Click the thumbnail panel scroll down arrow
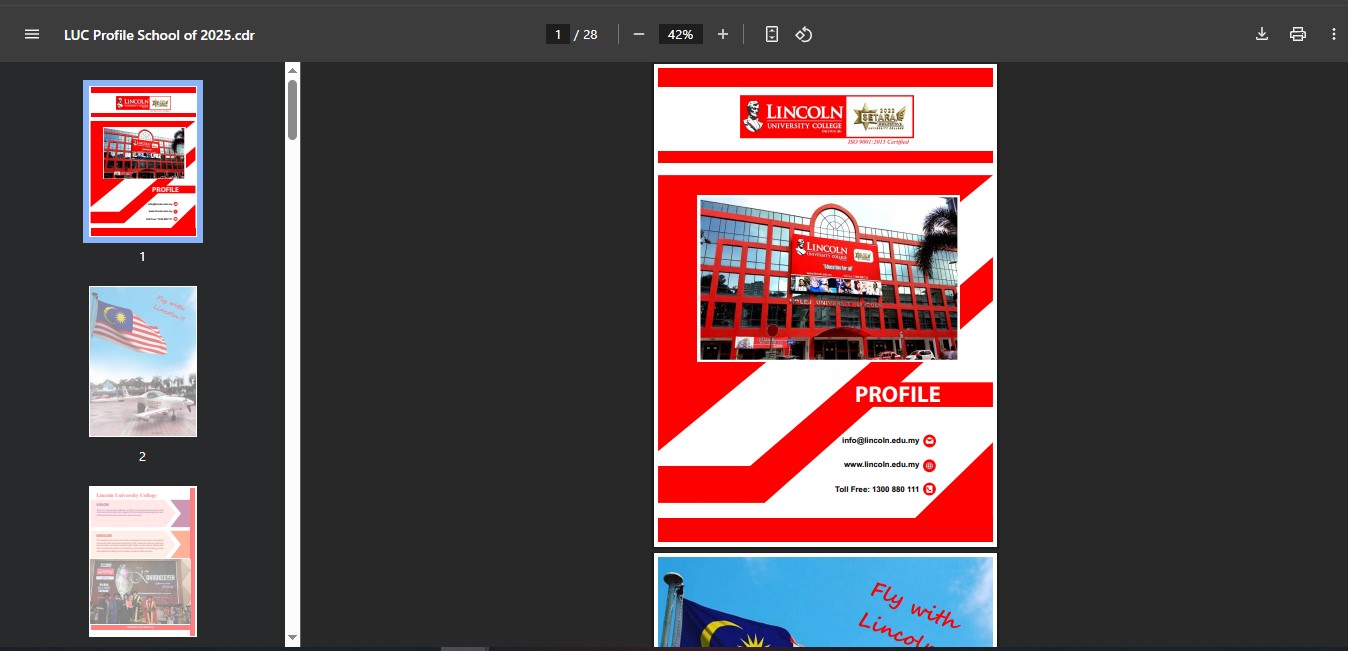Screen dimensions: 1348x651 pyautogui.click(x=292, y=637)
